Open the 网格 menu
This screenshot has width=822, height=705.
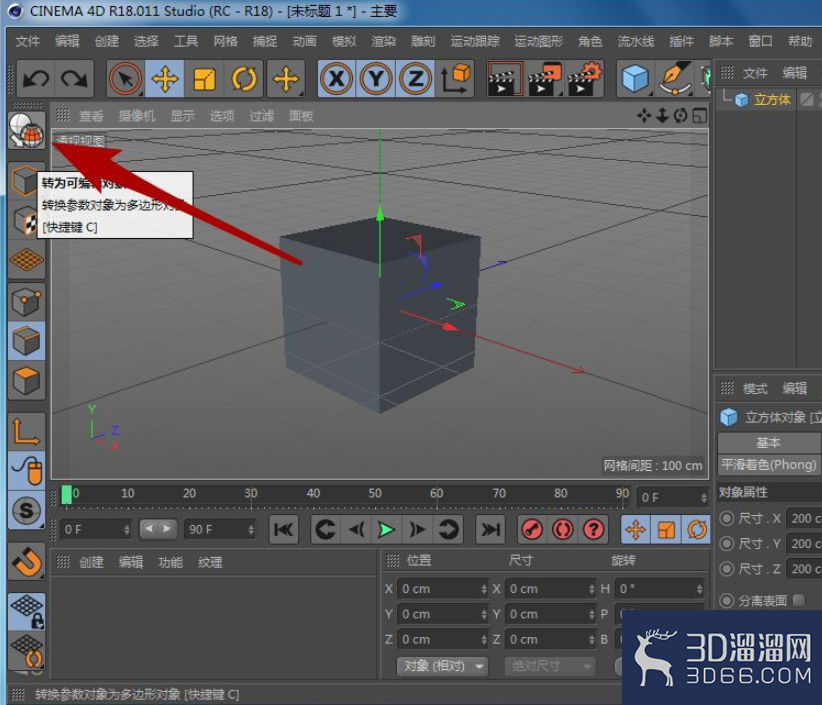pos(225,41)
